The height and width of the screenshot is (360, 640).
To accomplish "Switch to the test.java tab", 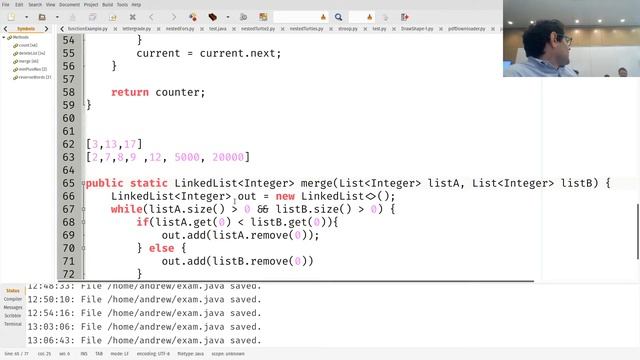I will 218,29.
